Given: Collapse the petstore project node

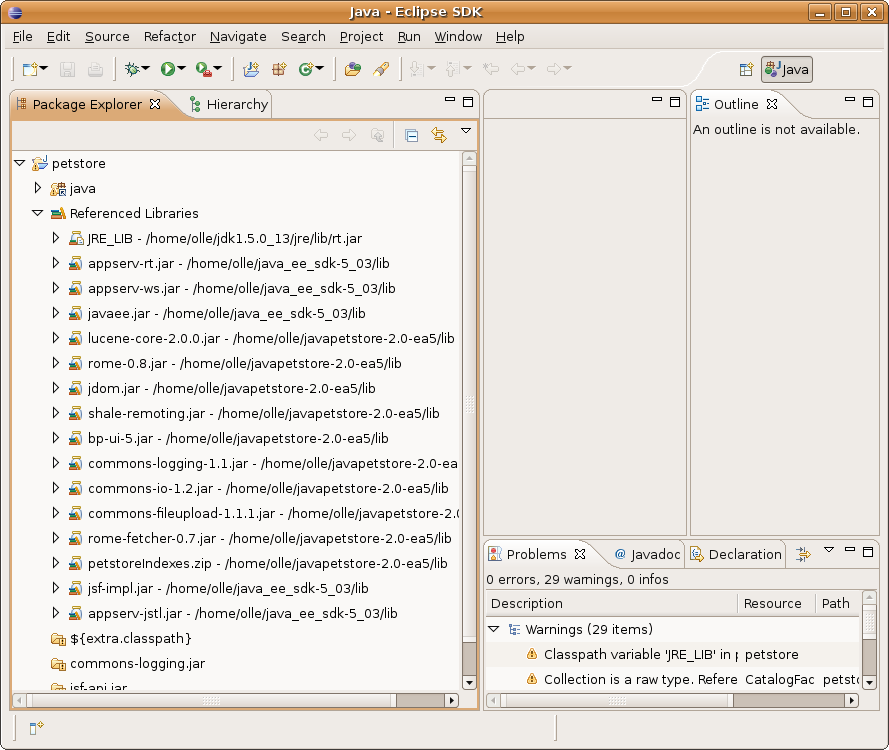Looking at the screenshot, I should [x=20, y=163].
